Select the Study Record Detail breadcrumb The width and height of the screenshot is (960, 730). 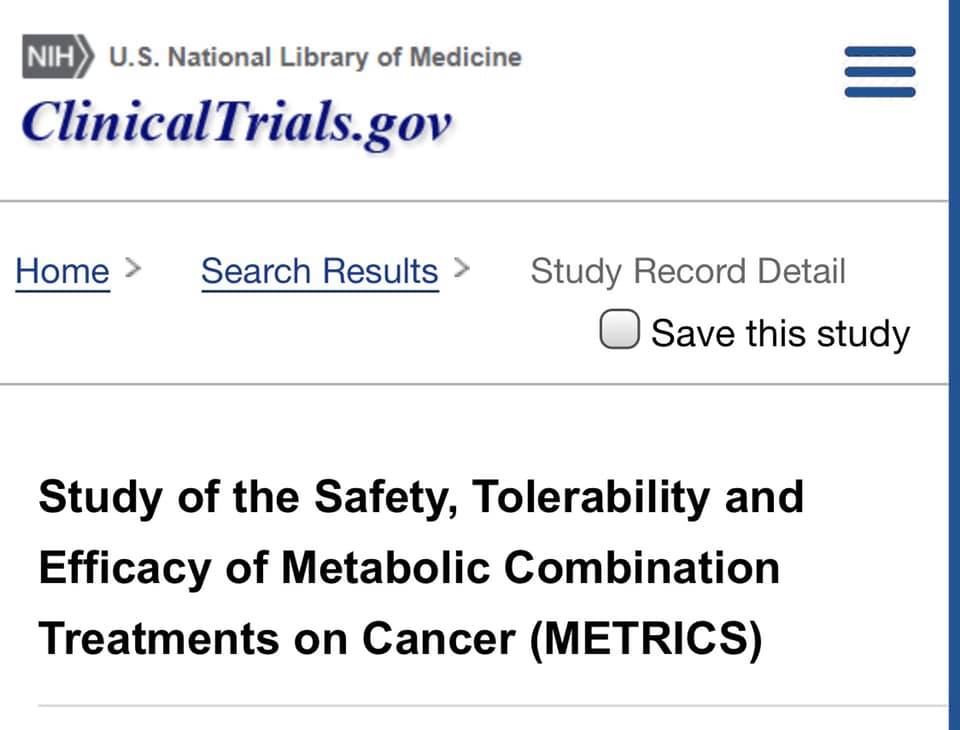(688, 271)
